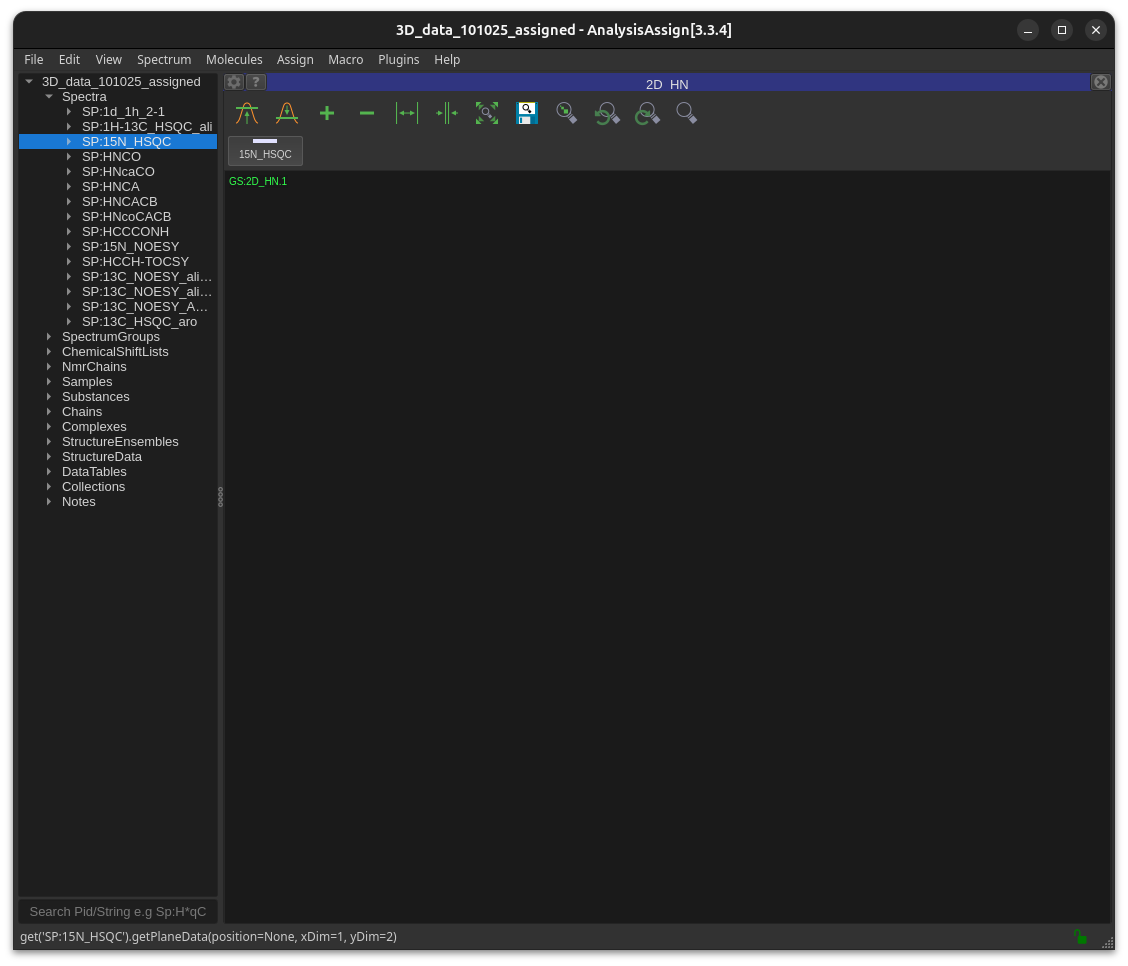This screenshot has height=966, width=1128.
Task: Click the raise contour base level icon
Action: point(247,113)
